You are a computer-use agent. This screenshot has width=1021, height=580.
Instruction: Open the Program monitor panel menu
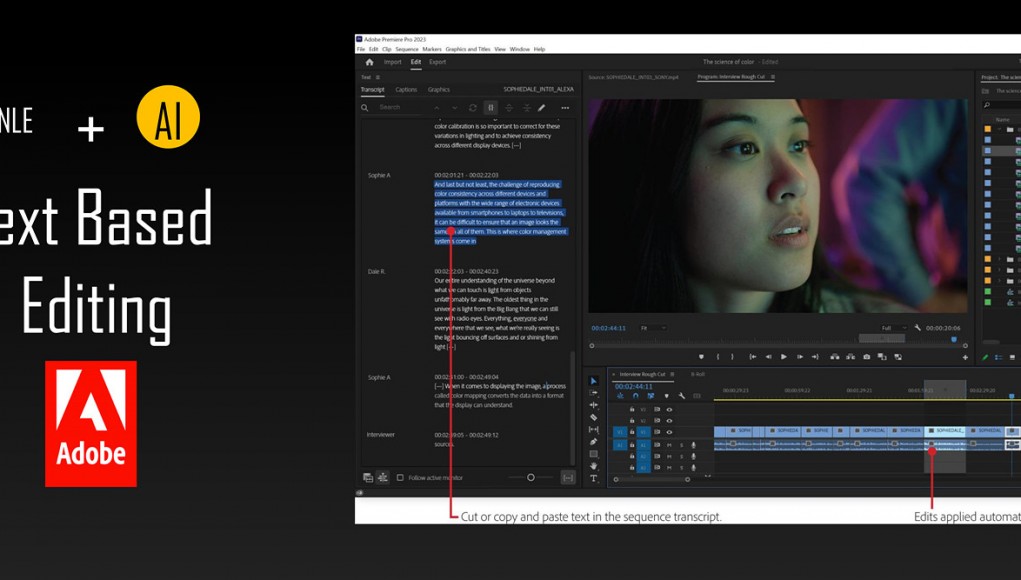tap(773, 77)
